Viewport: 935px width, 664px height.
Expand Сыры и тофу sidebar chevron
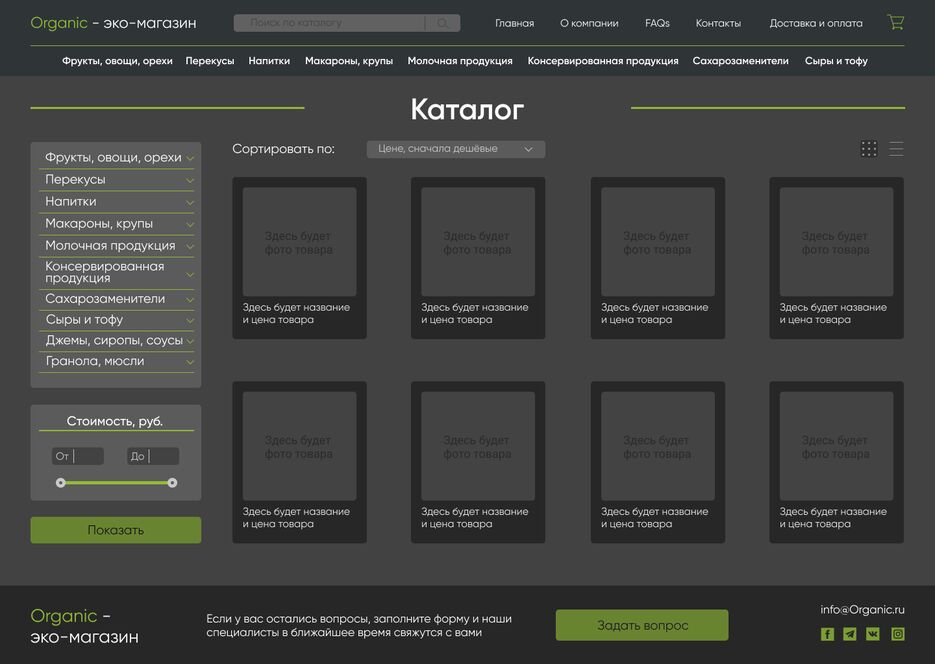(190, 321)
